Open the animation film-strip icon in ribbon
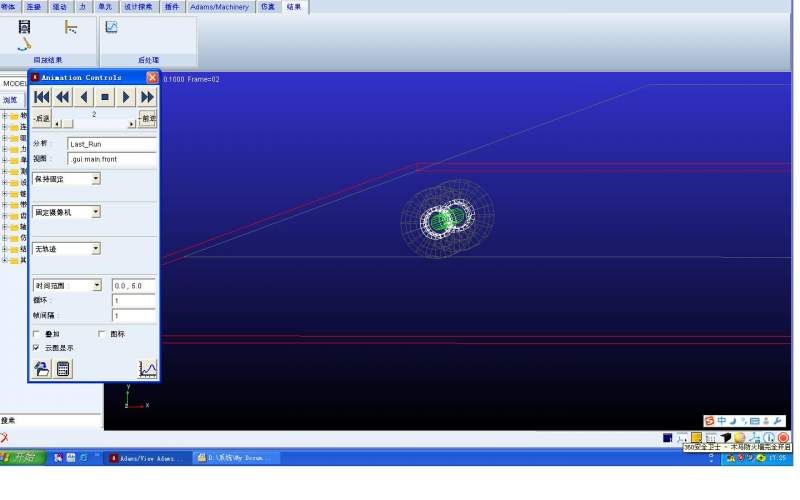The image size is (800, 500). pyautogui.click(x=24, y=27)
